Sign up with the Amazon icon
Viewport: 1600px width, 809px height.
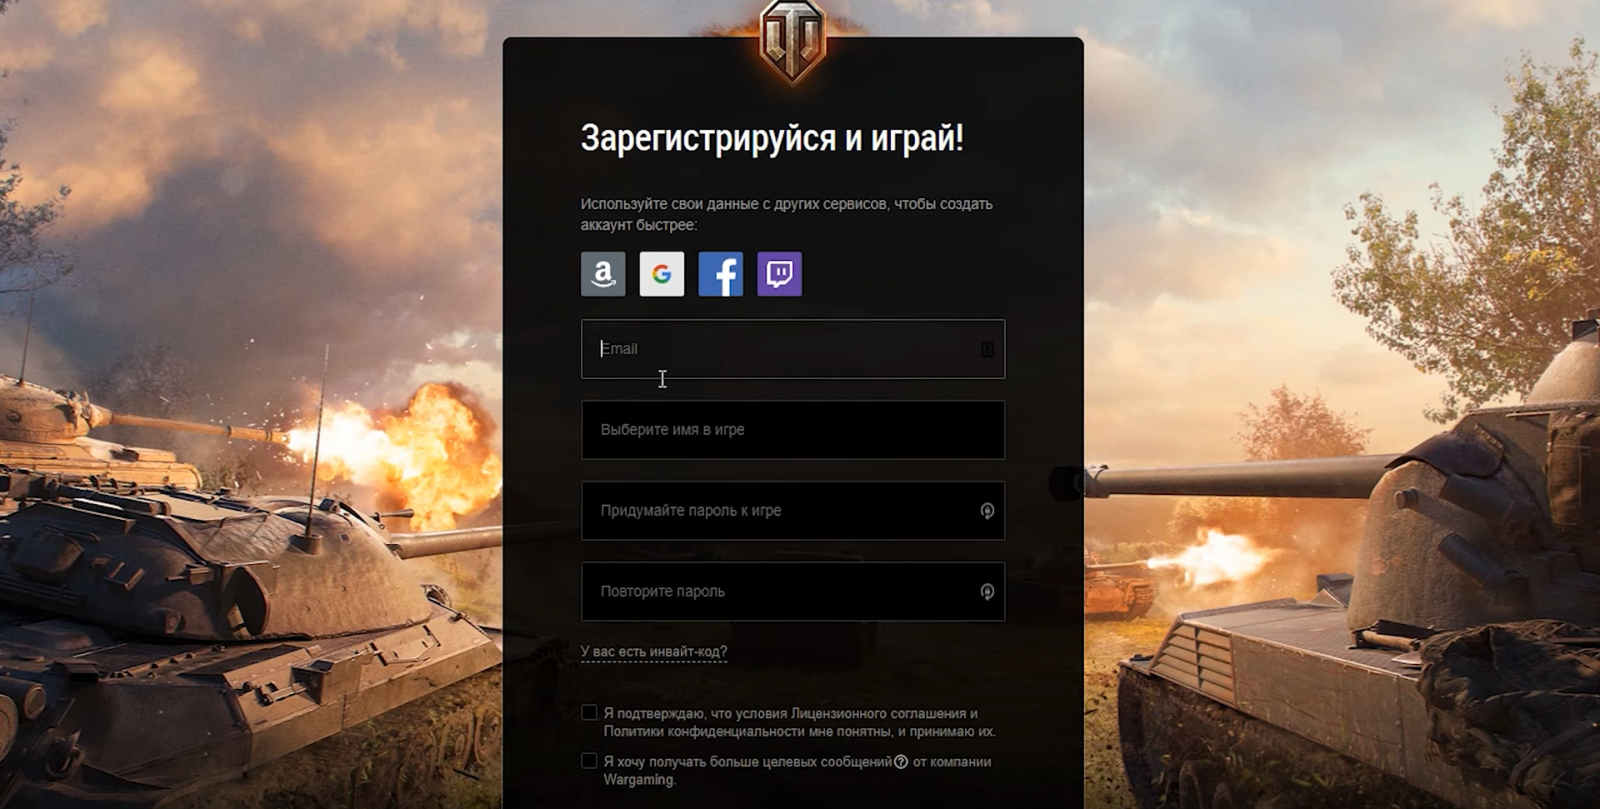point(603,274)
